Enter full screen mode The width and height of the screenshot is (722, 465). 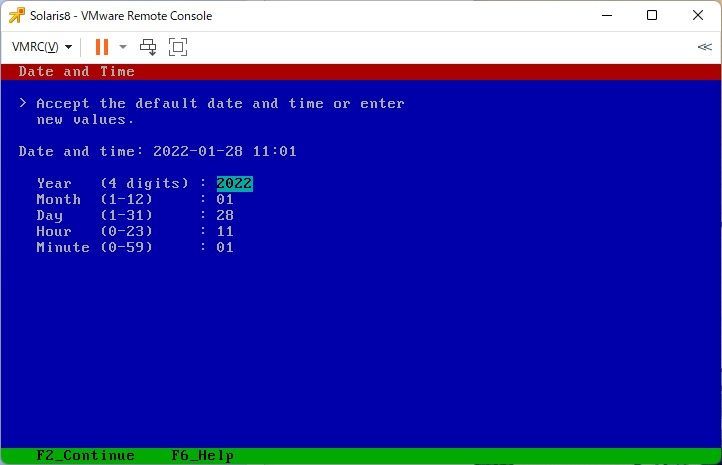click(x=178, y=47)
